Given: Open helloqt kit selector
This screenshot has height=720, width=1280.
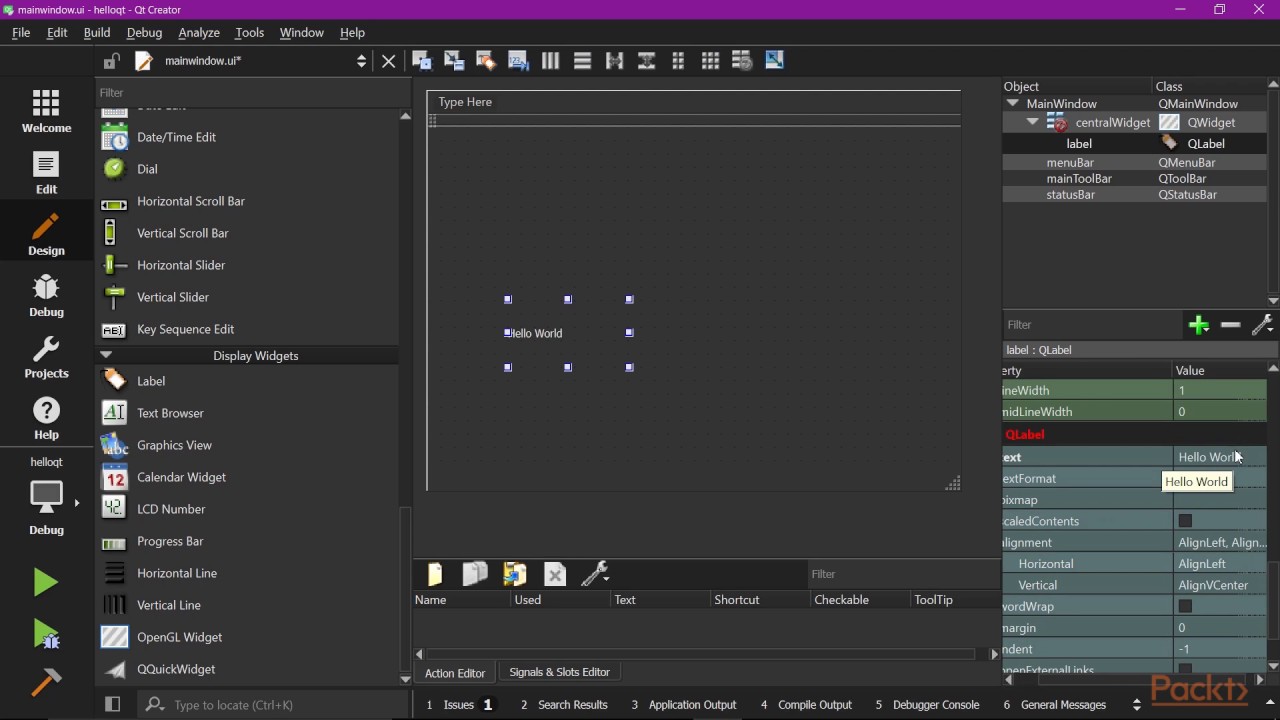Looking at the screenshot, I should pos(46,497).
